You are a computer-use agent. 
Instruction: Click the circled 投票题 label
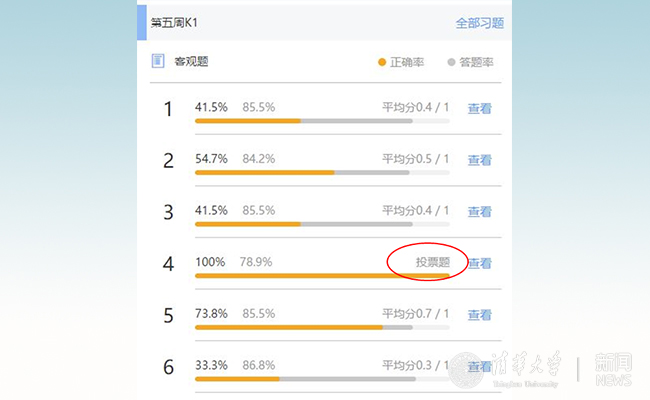coord(433,263)
